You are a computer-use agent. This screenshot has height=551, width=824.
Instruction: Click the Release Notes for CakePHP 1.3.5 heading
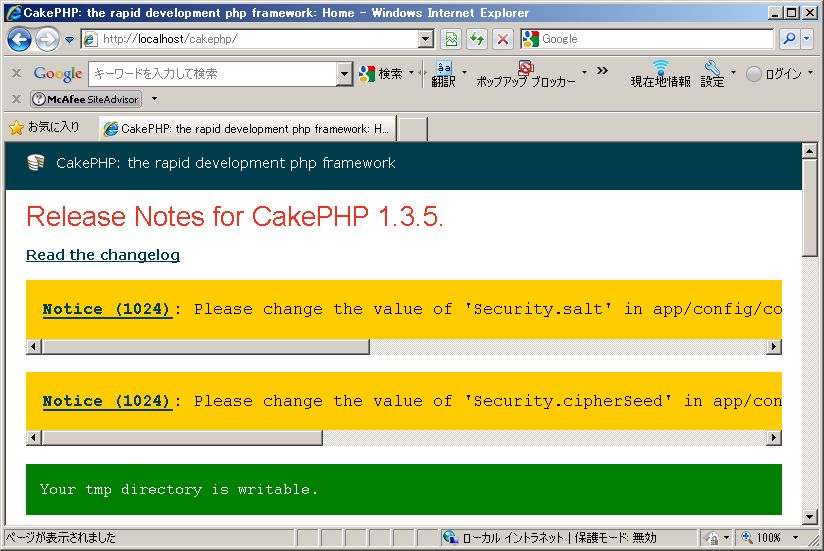pyautogui.click(x=235, y=216)
